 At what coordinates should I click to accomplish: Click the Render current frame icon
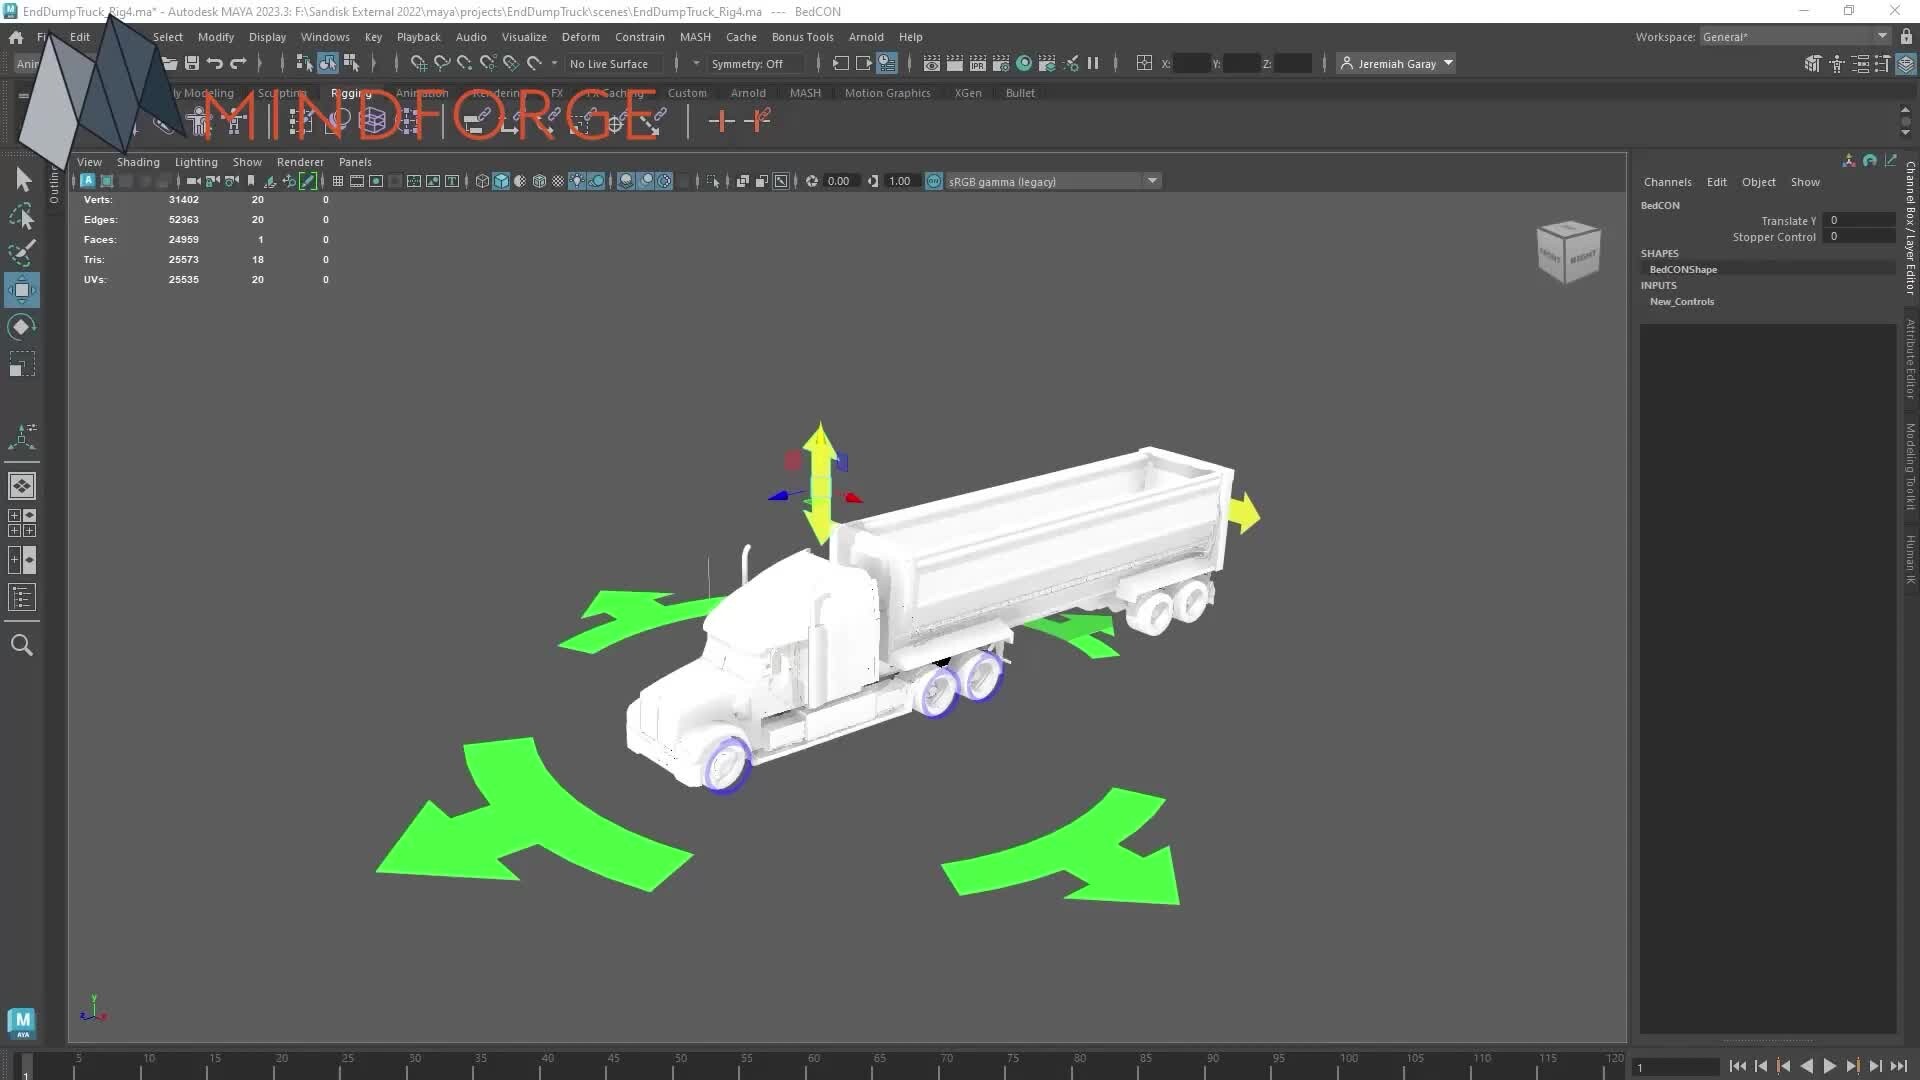(953, 62)
